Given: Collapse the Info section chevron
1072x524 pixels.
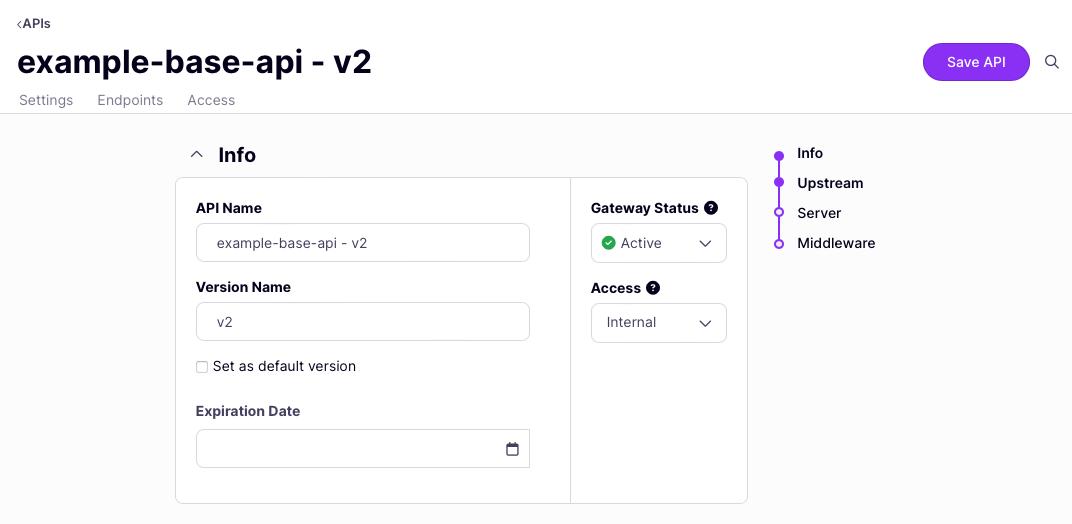Looking at the screenshot, I should (x=197, y=155).
